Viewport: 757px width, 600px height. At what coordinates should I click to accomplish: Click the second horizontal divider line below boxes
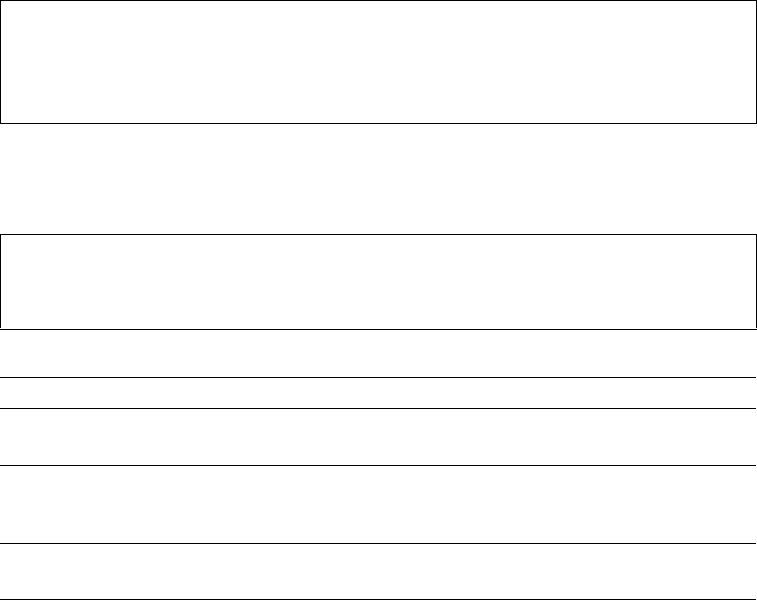378,377
